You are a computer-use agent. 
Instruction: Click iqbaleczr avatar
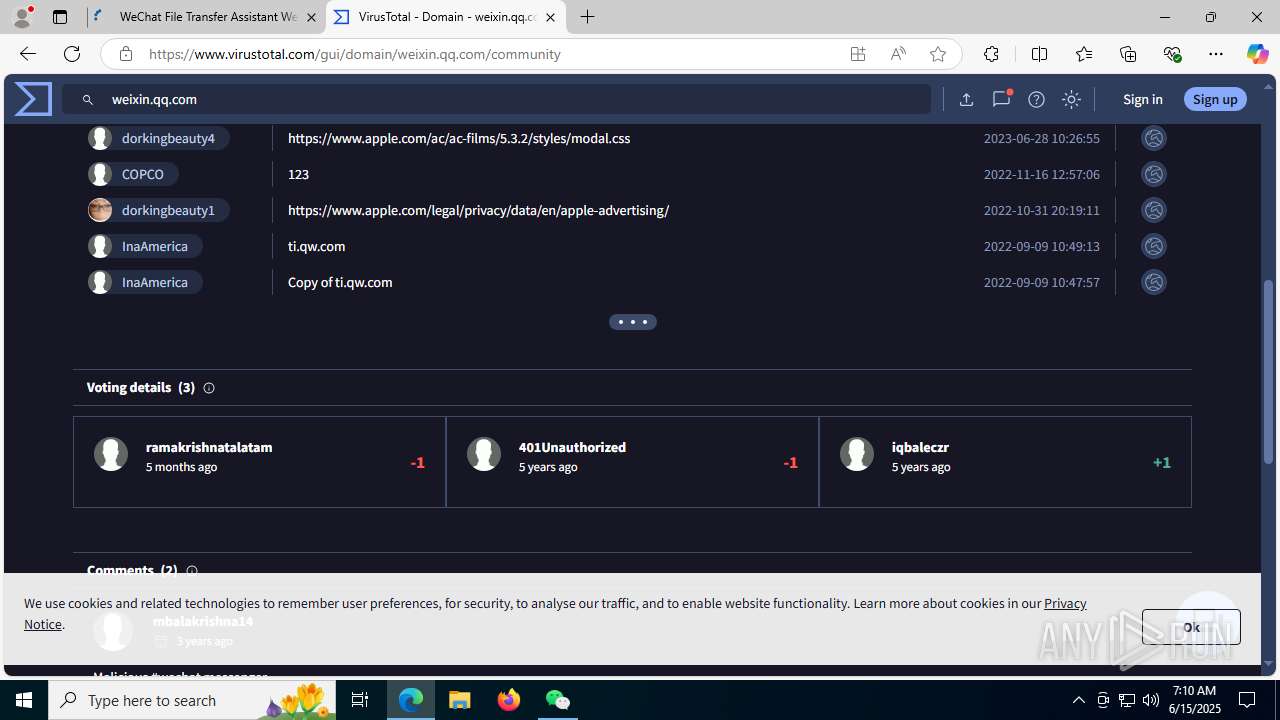(x=857, y=454)
